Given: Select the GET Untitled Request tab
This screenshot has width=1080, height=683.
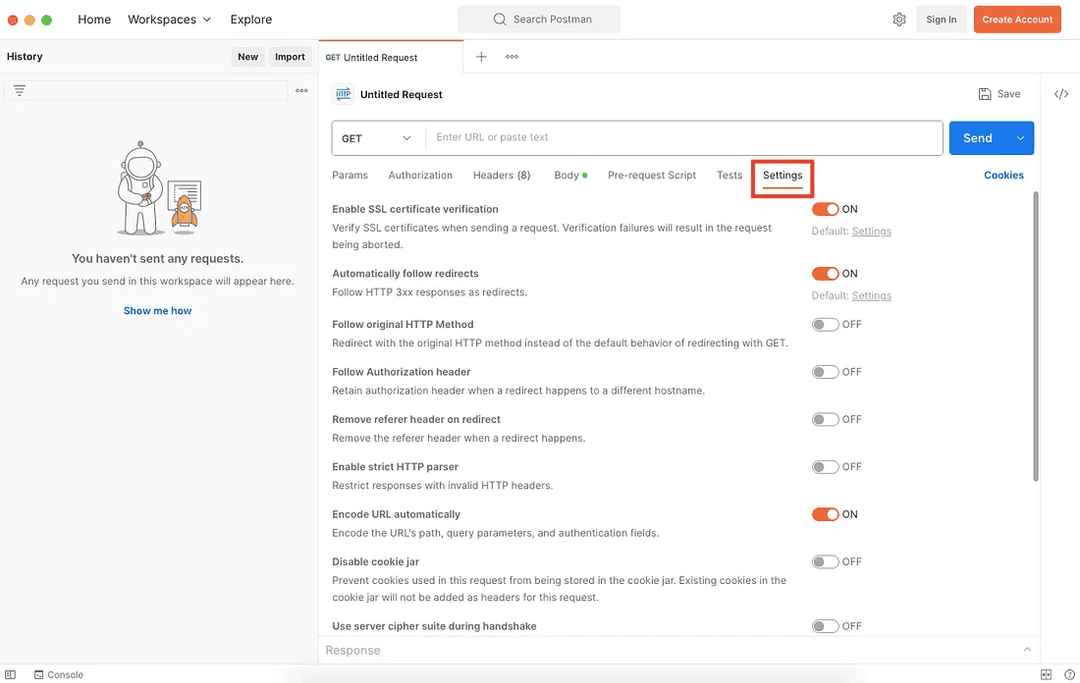Looking at the screenshot, I should coord(391,57).
